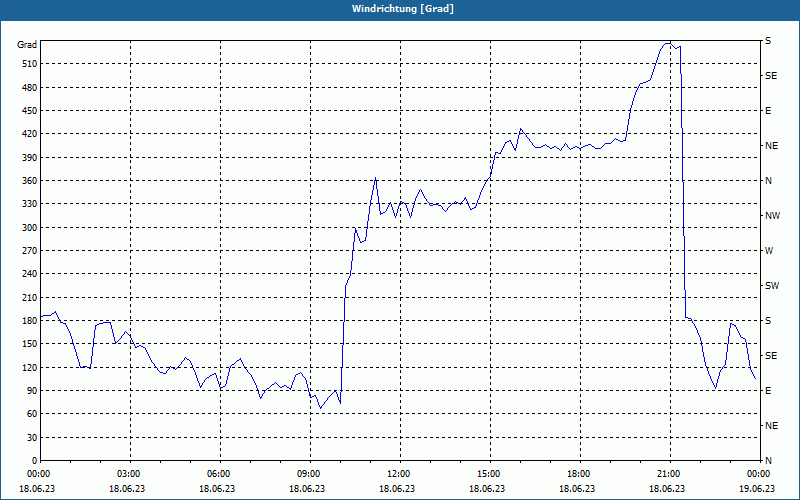This screenshot has height=500, width=800.
Task: Click the time label "03:00"
Action: point(130,474)
